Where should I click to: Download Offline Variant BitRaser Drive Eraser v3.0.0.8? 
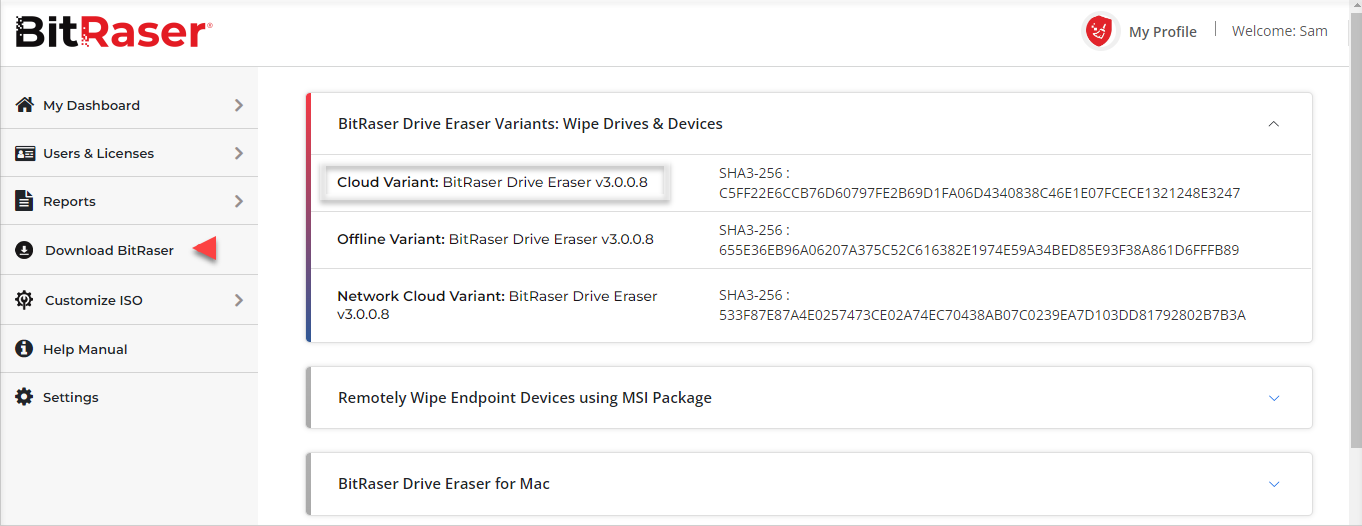[495, 239]
